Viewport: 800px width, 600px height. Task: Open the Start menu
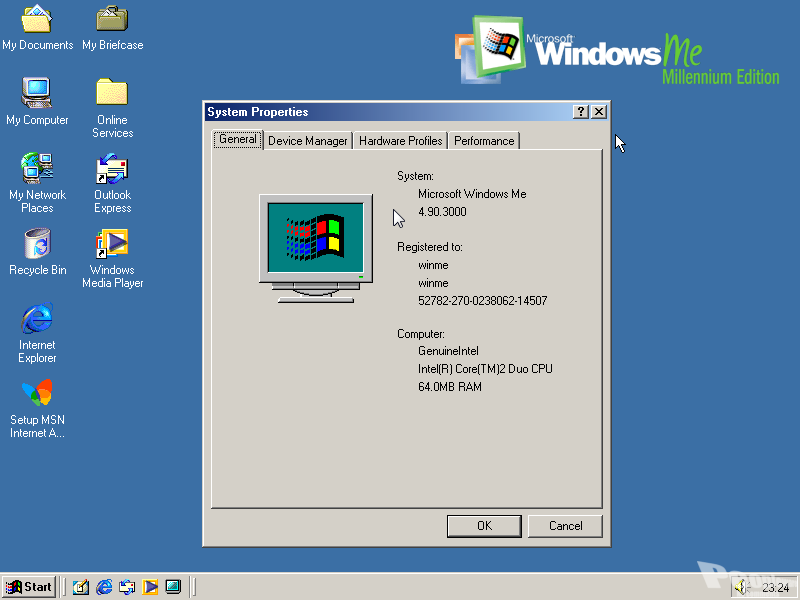click(29, 587)
